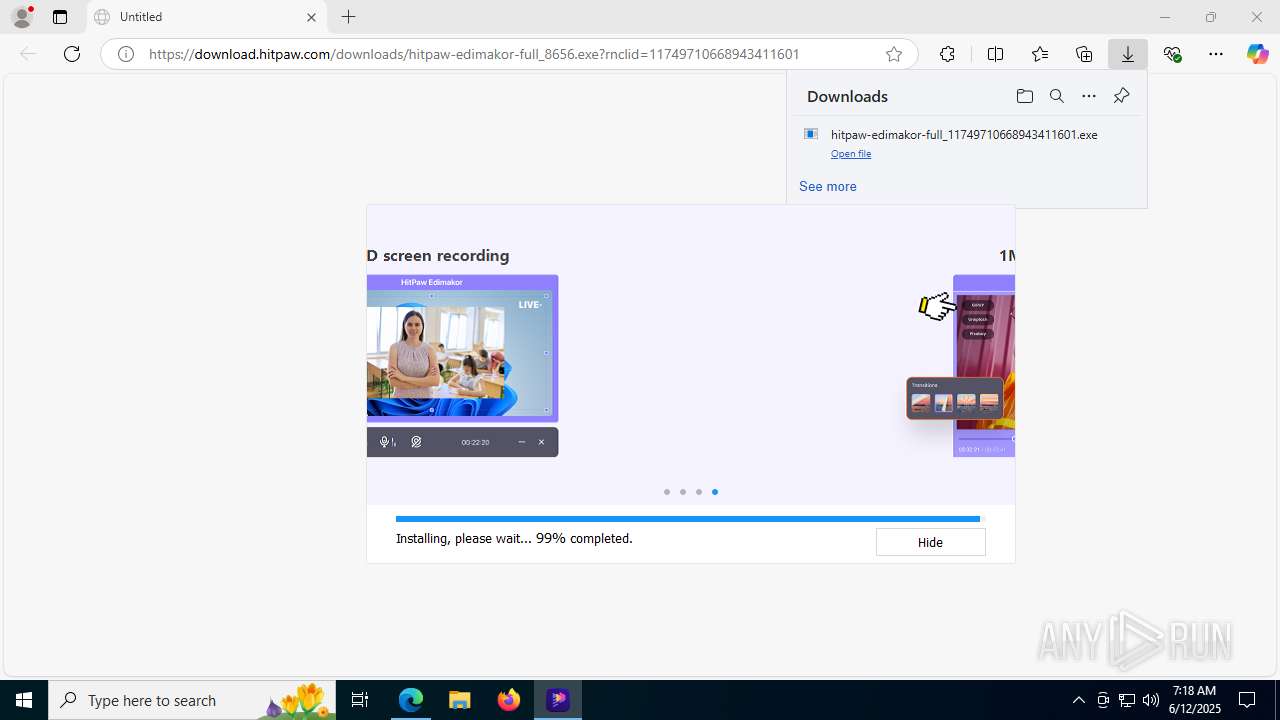The height and width of the screenshot is (720, 1280).
Task: Open the notification center icon
Action: coord(1247,700)
